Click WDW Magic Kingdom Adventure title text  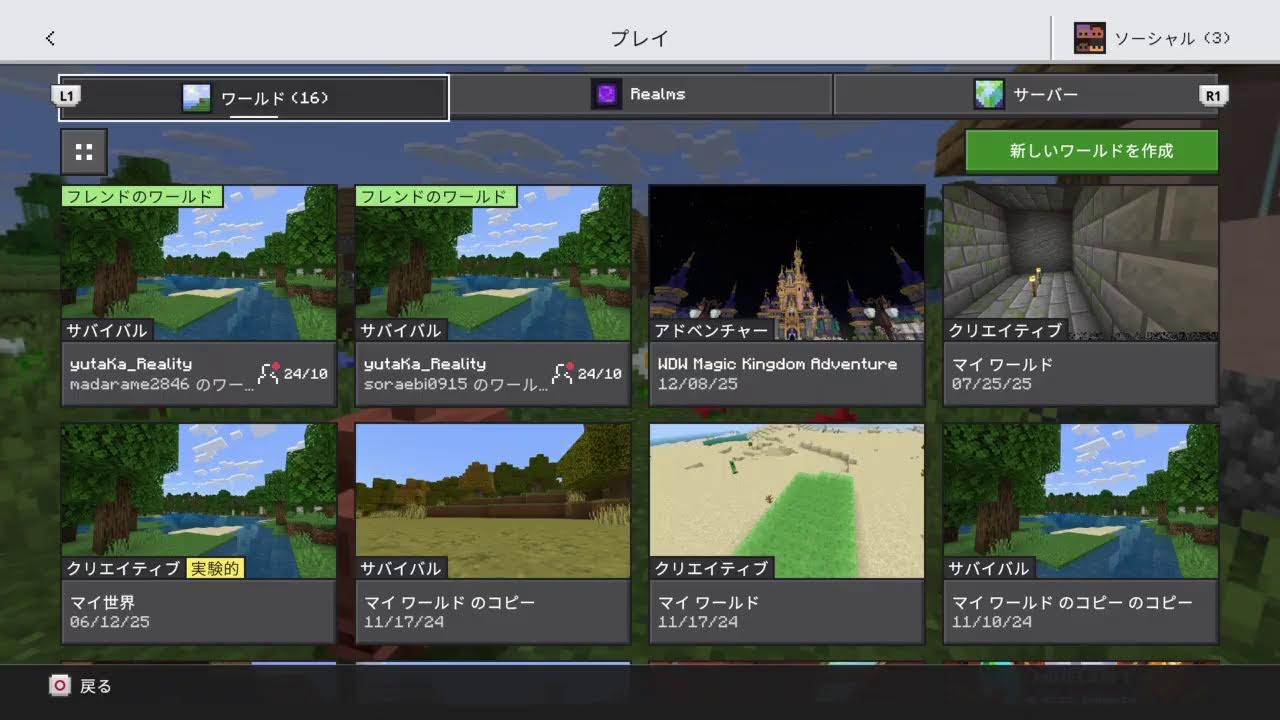[x=777, y=364]
